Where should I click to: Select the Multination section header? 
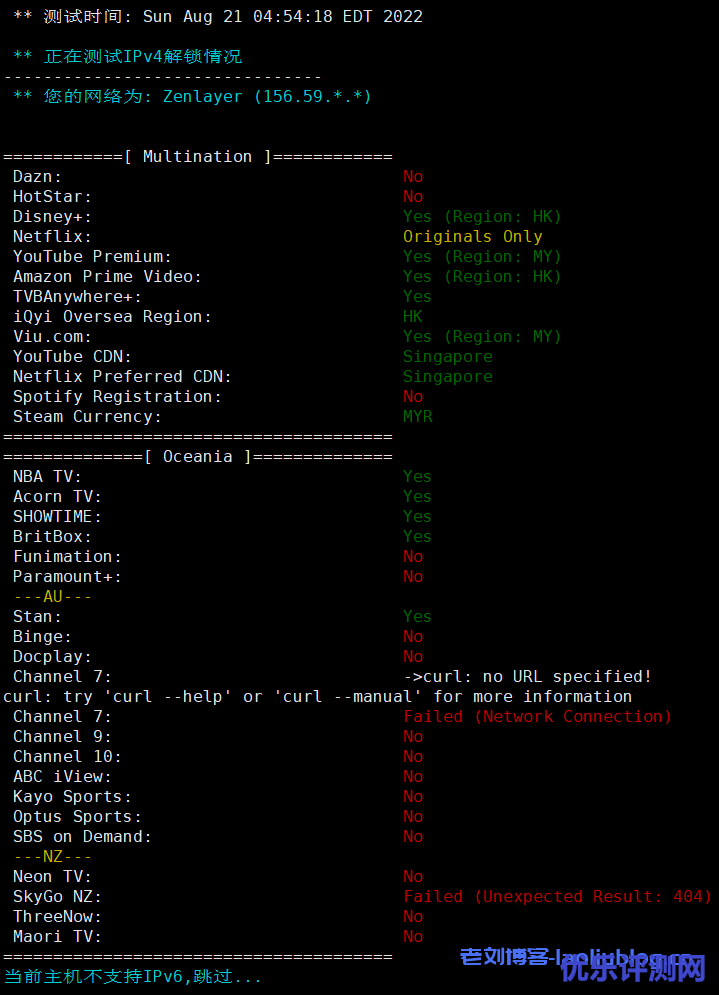click(x=198, y=156)
